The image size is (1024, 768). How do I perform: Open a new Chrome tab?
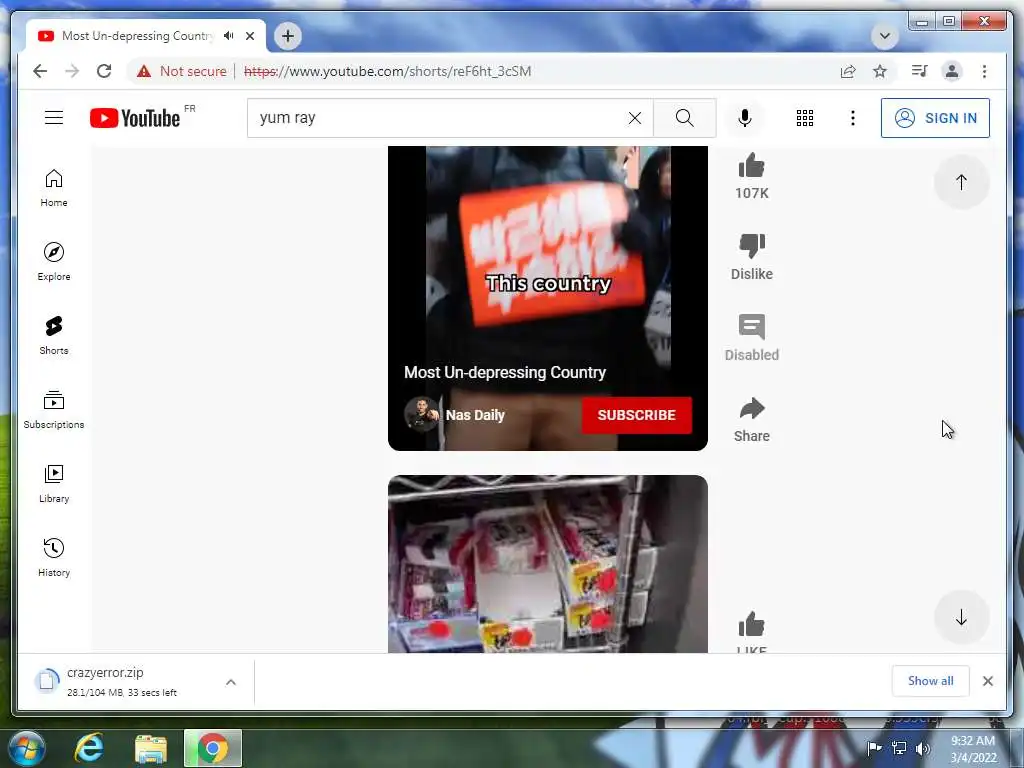click(x=288, y=36)
